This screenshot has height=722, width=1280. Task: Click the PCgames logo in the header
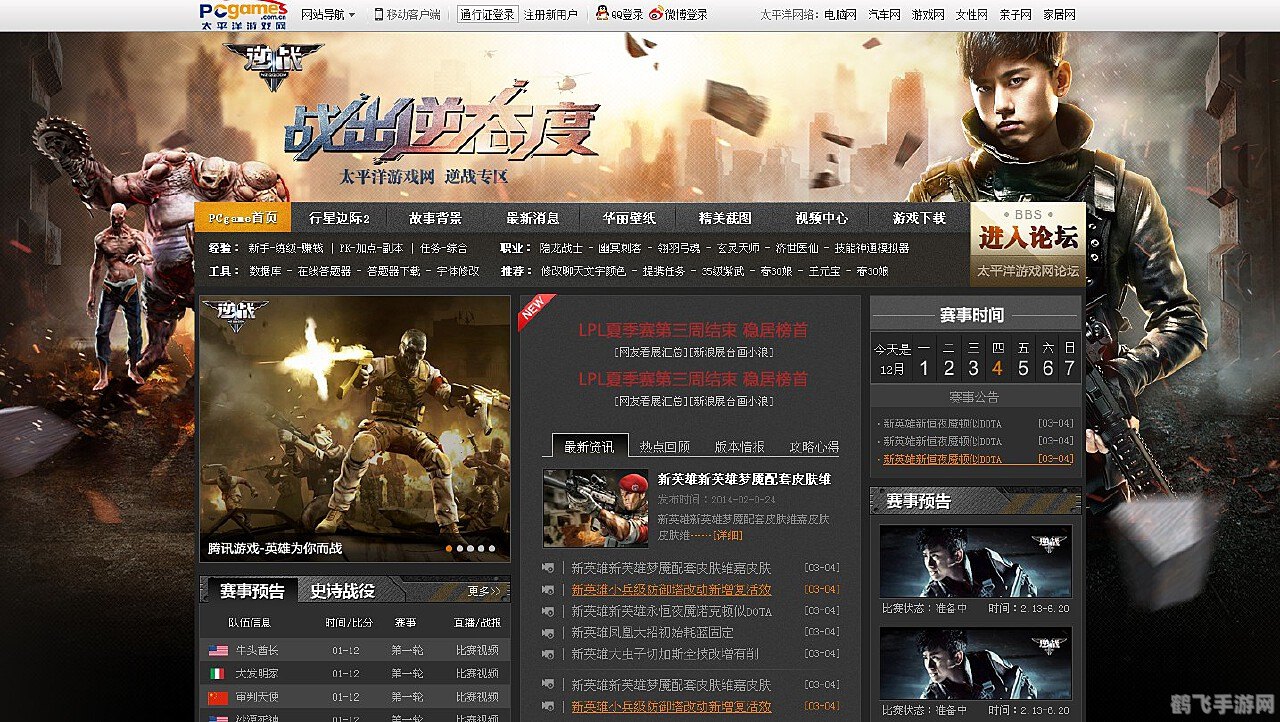243,14
